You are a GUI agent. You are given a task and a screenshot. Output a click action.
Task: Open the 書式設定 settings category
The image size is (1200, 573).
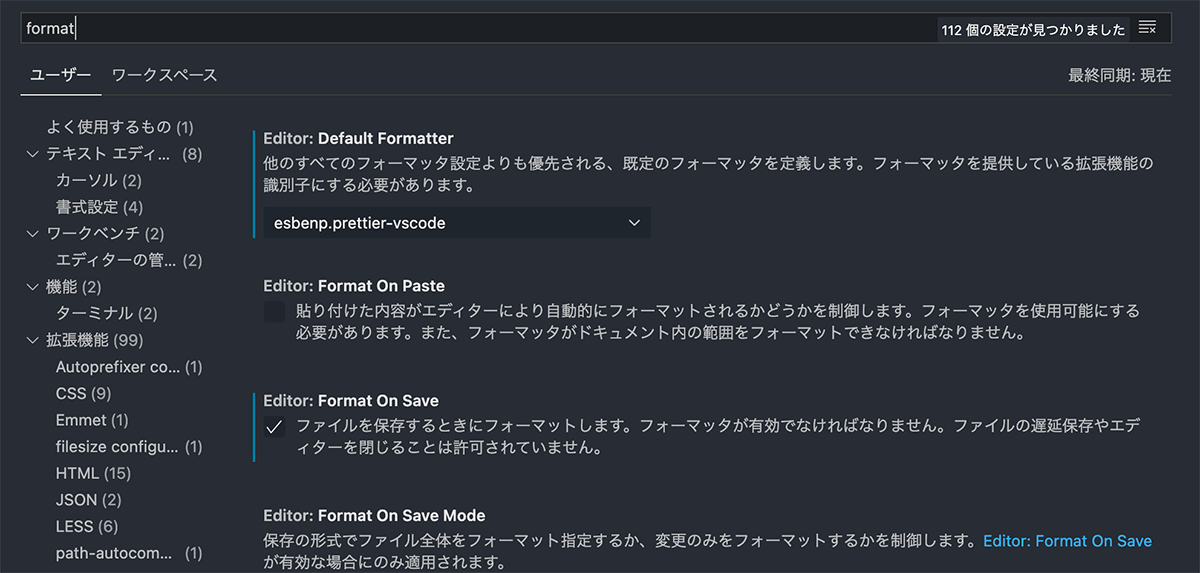click(x=99, y=207)
